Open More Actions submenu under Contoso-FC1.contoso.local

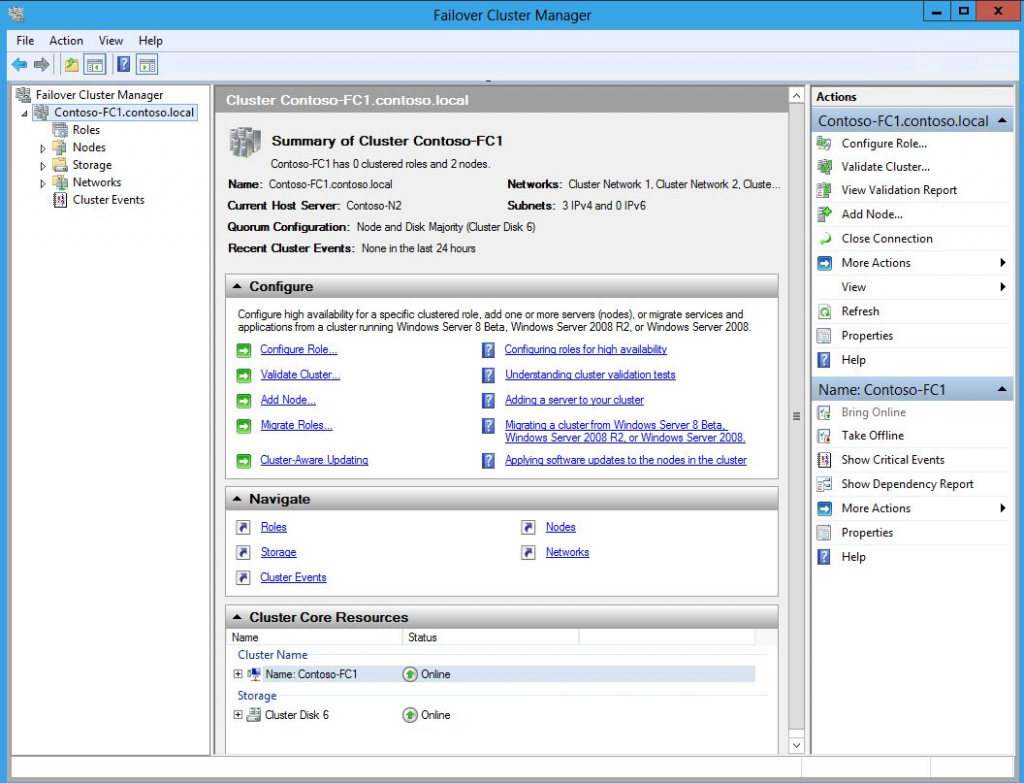click(912, 263)
